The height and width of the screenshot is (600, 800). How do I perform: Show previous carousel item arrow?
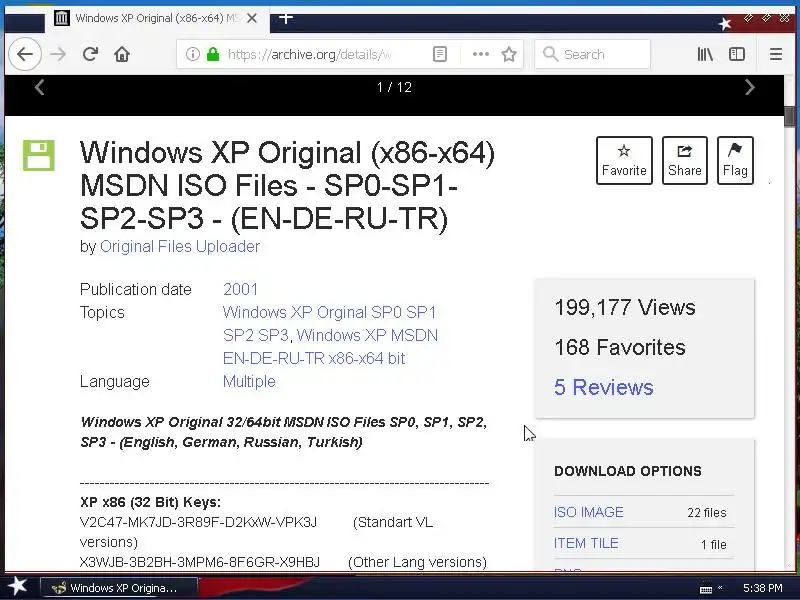(x=39, y=87)
